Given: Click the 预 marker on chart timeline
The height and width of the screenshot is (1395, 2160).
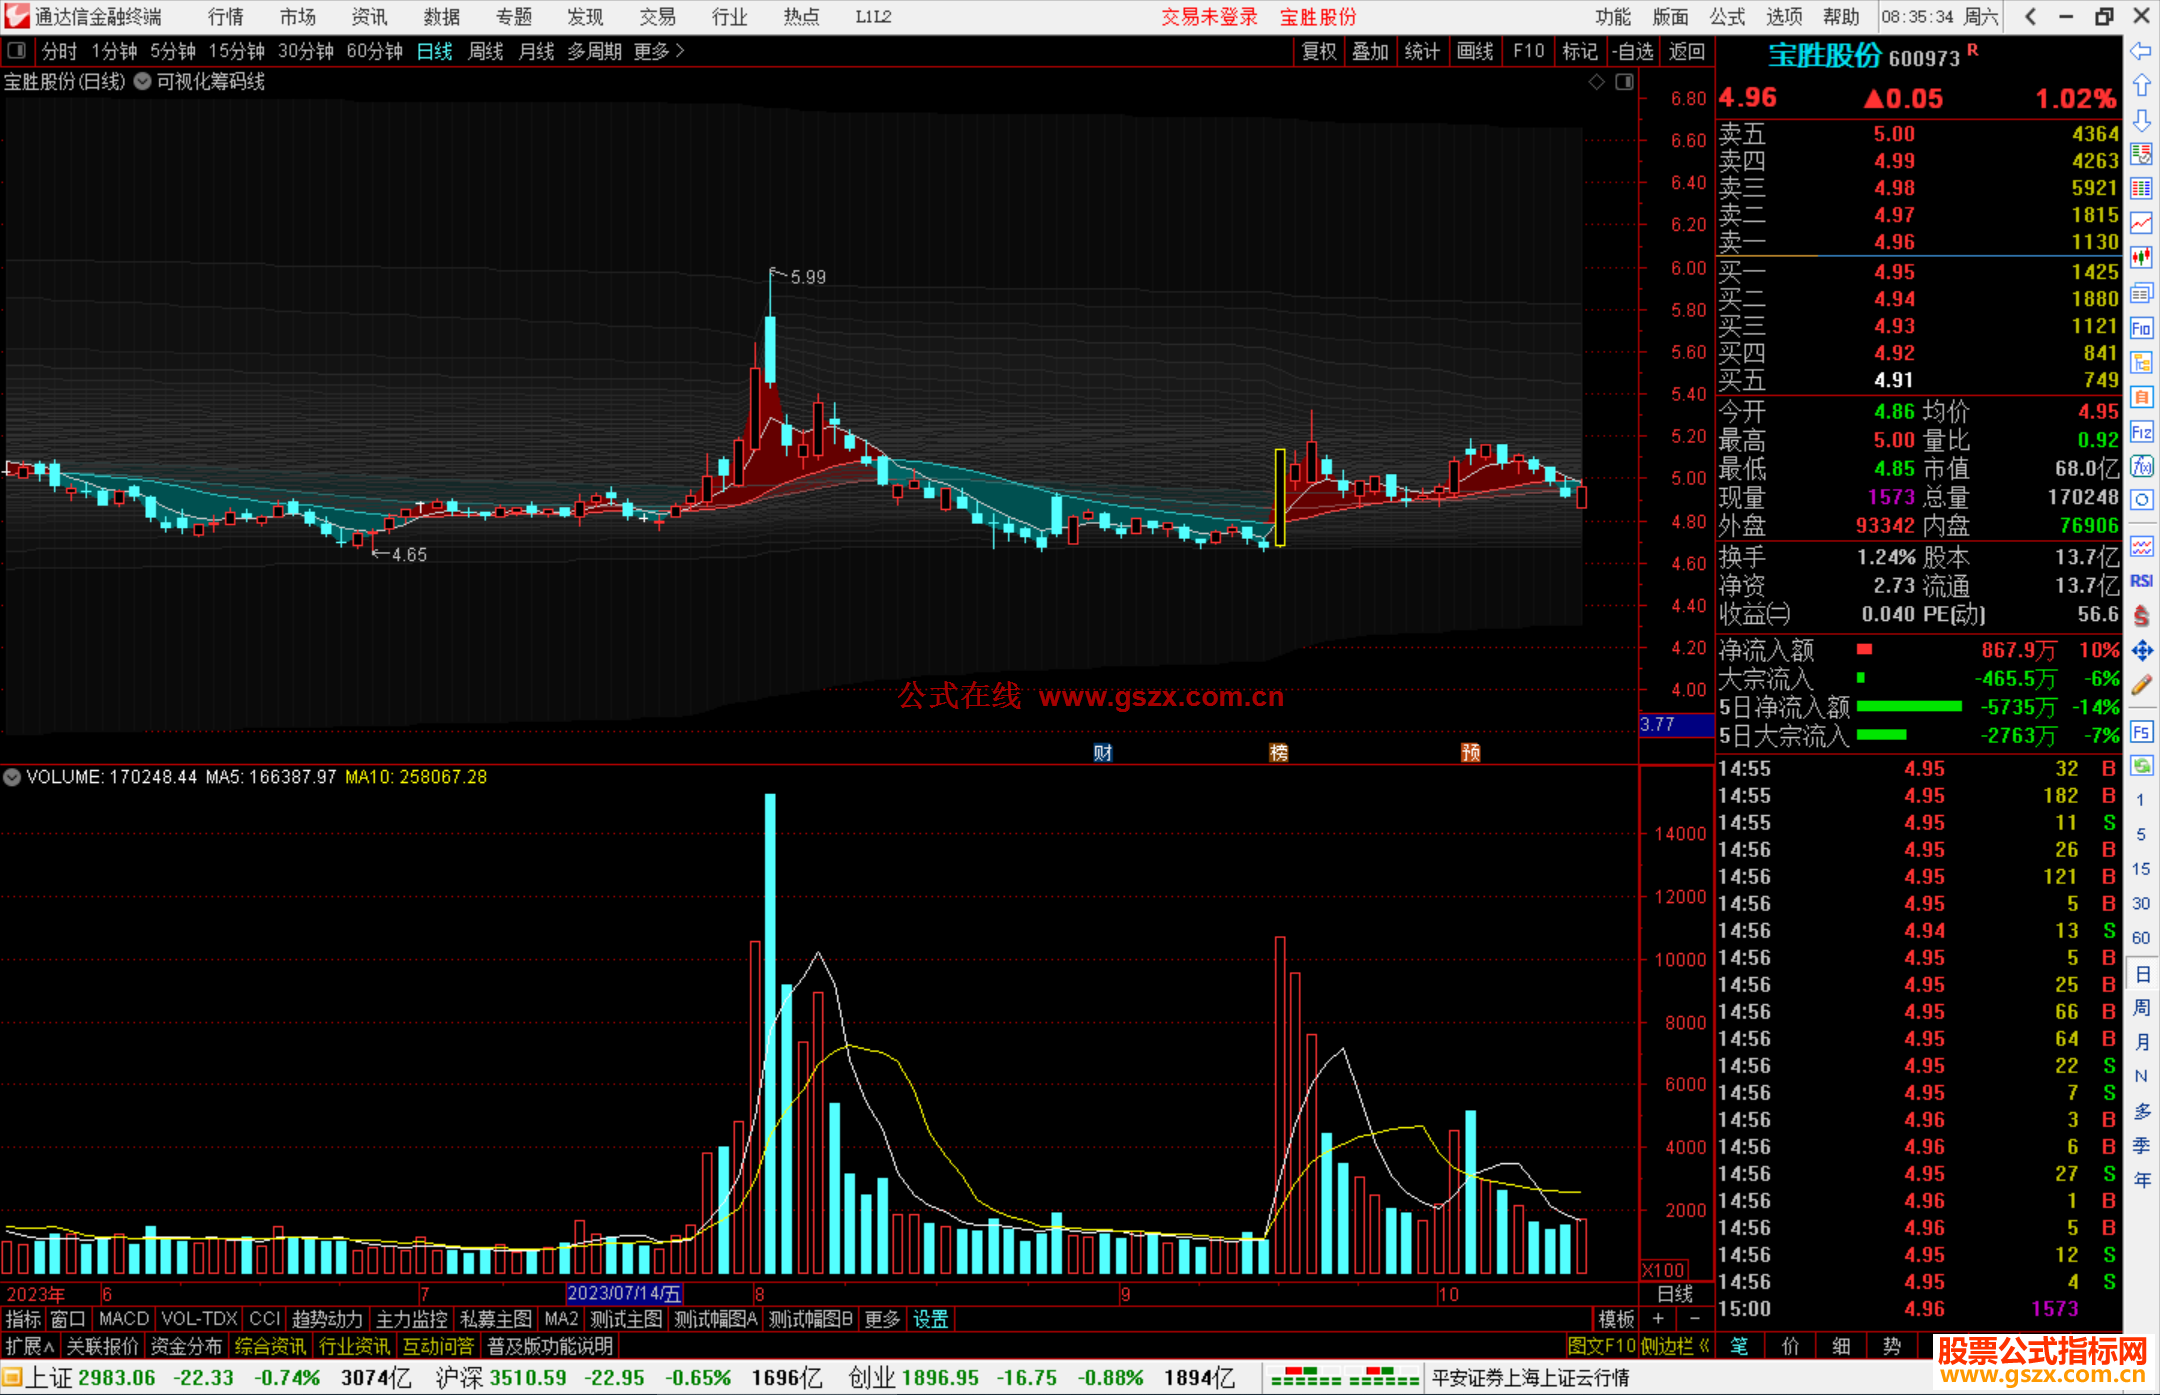Looking at the screenshot, I should [1471, 753].
